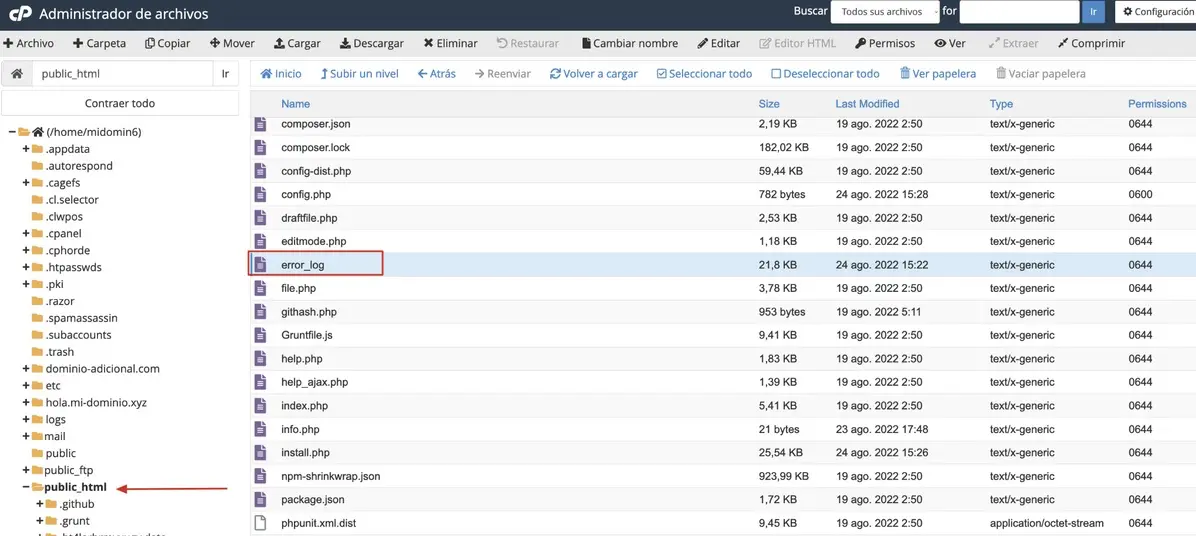Open Ver papelera trash view
1196x536 pixels.
pos(937,74)
